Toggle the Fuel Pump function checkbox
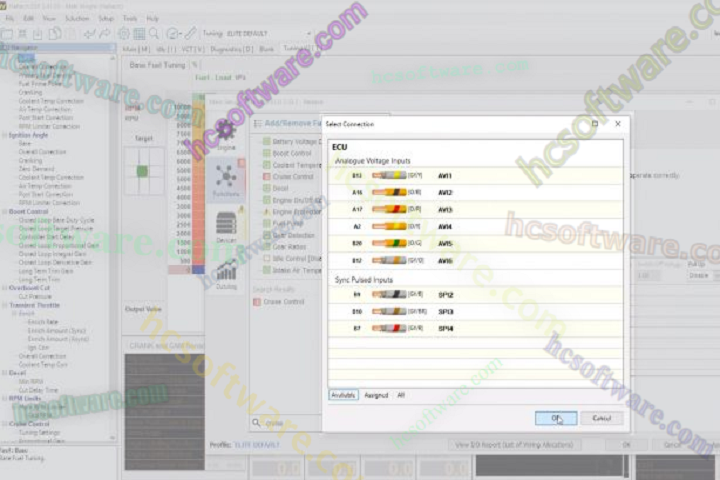 pyautogui.click(x=266, y=223)
